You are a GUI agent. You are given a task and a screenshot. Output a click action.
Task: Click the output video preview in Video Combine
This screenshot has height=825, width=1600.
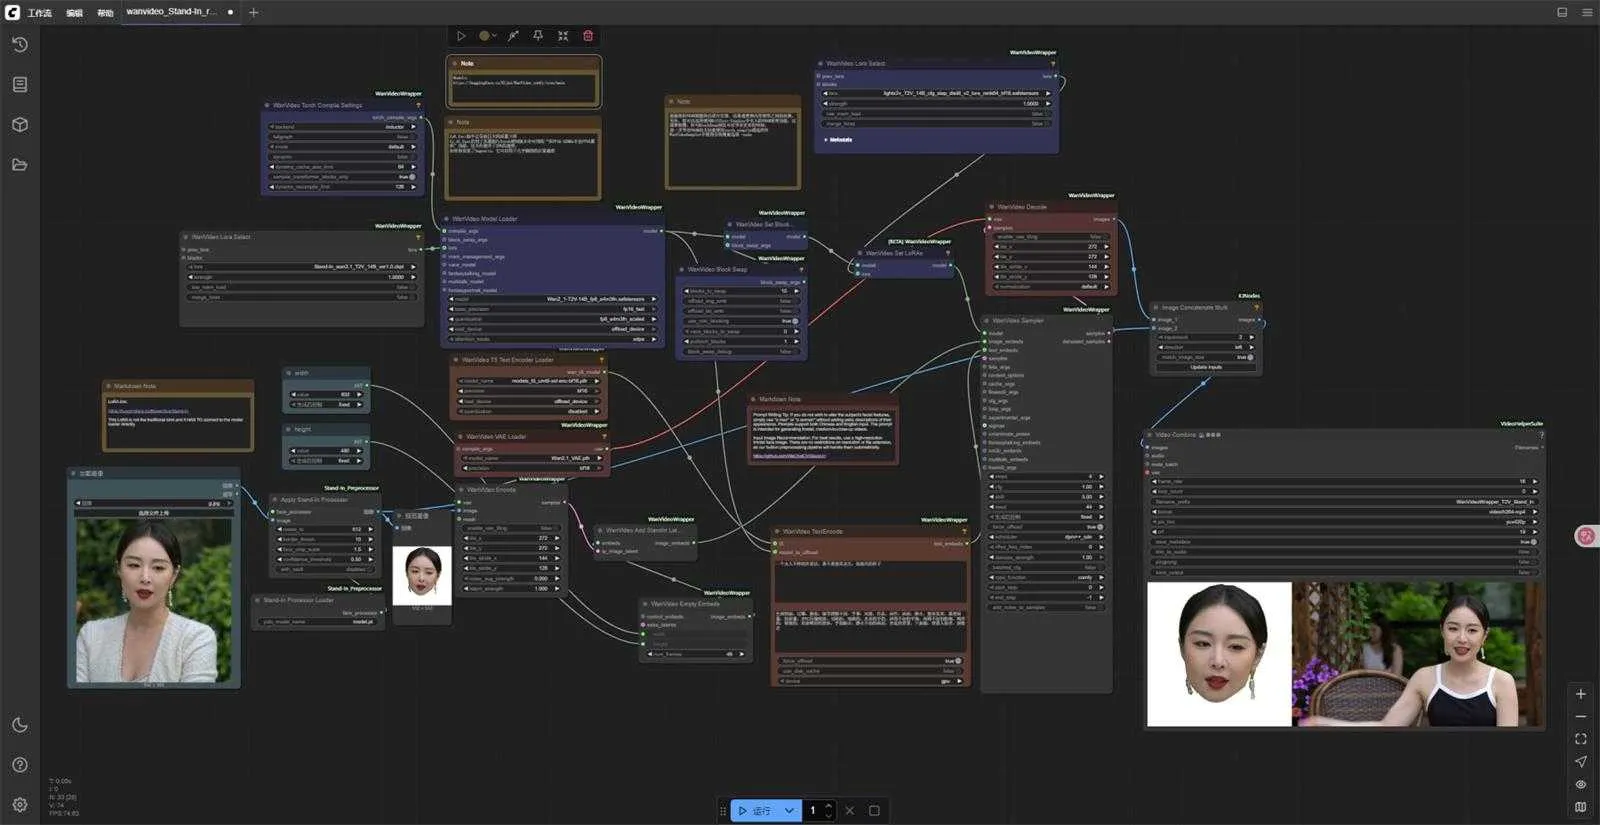[x=1345, y=654]
